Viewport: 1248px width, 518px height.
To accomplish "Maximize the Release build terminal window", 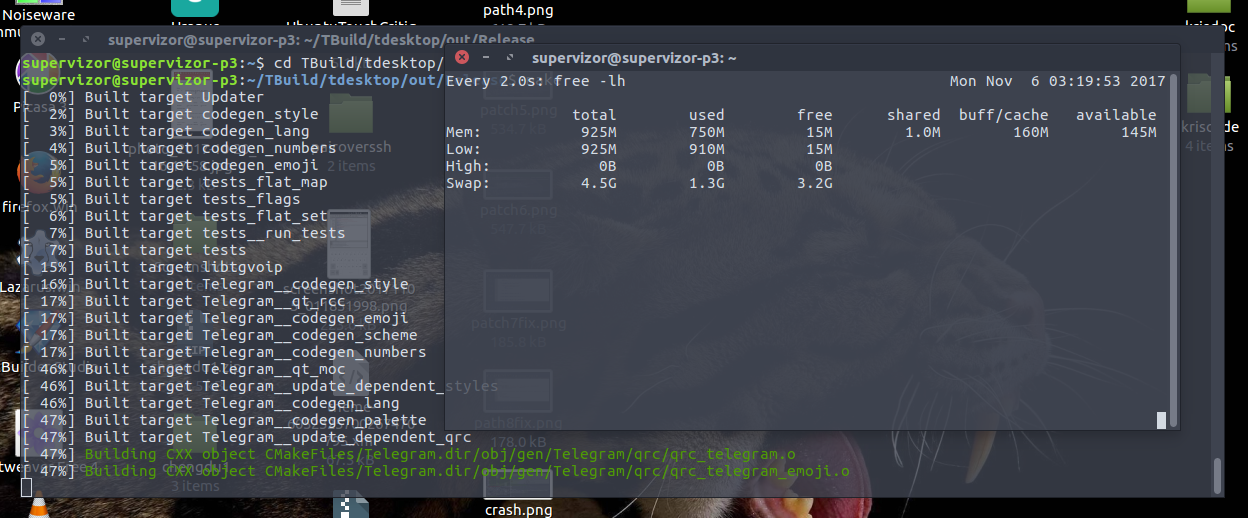I will 86,39.
